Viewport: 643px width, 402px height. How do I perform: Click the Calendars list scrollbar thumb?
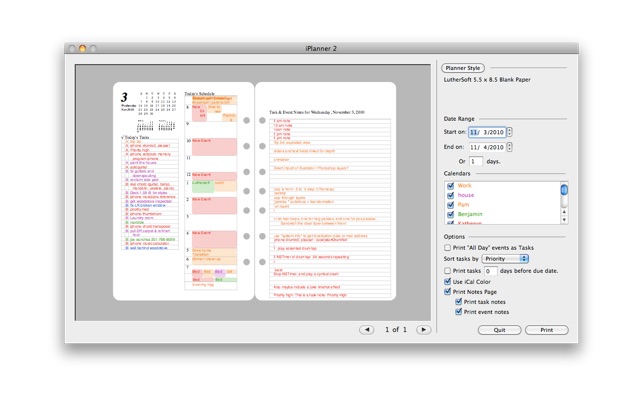pos(564,190)
